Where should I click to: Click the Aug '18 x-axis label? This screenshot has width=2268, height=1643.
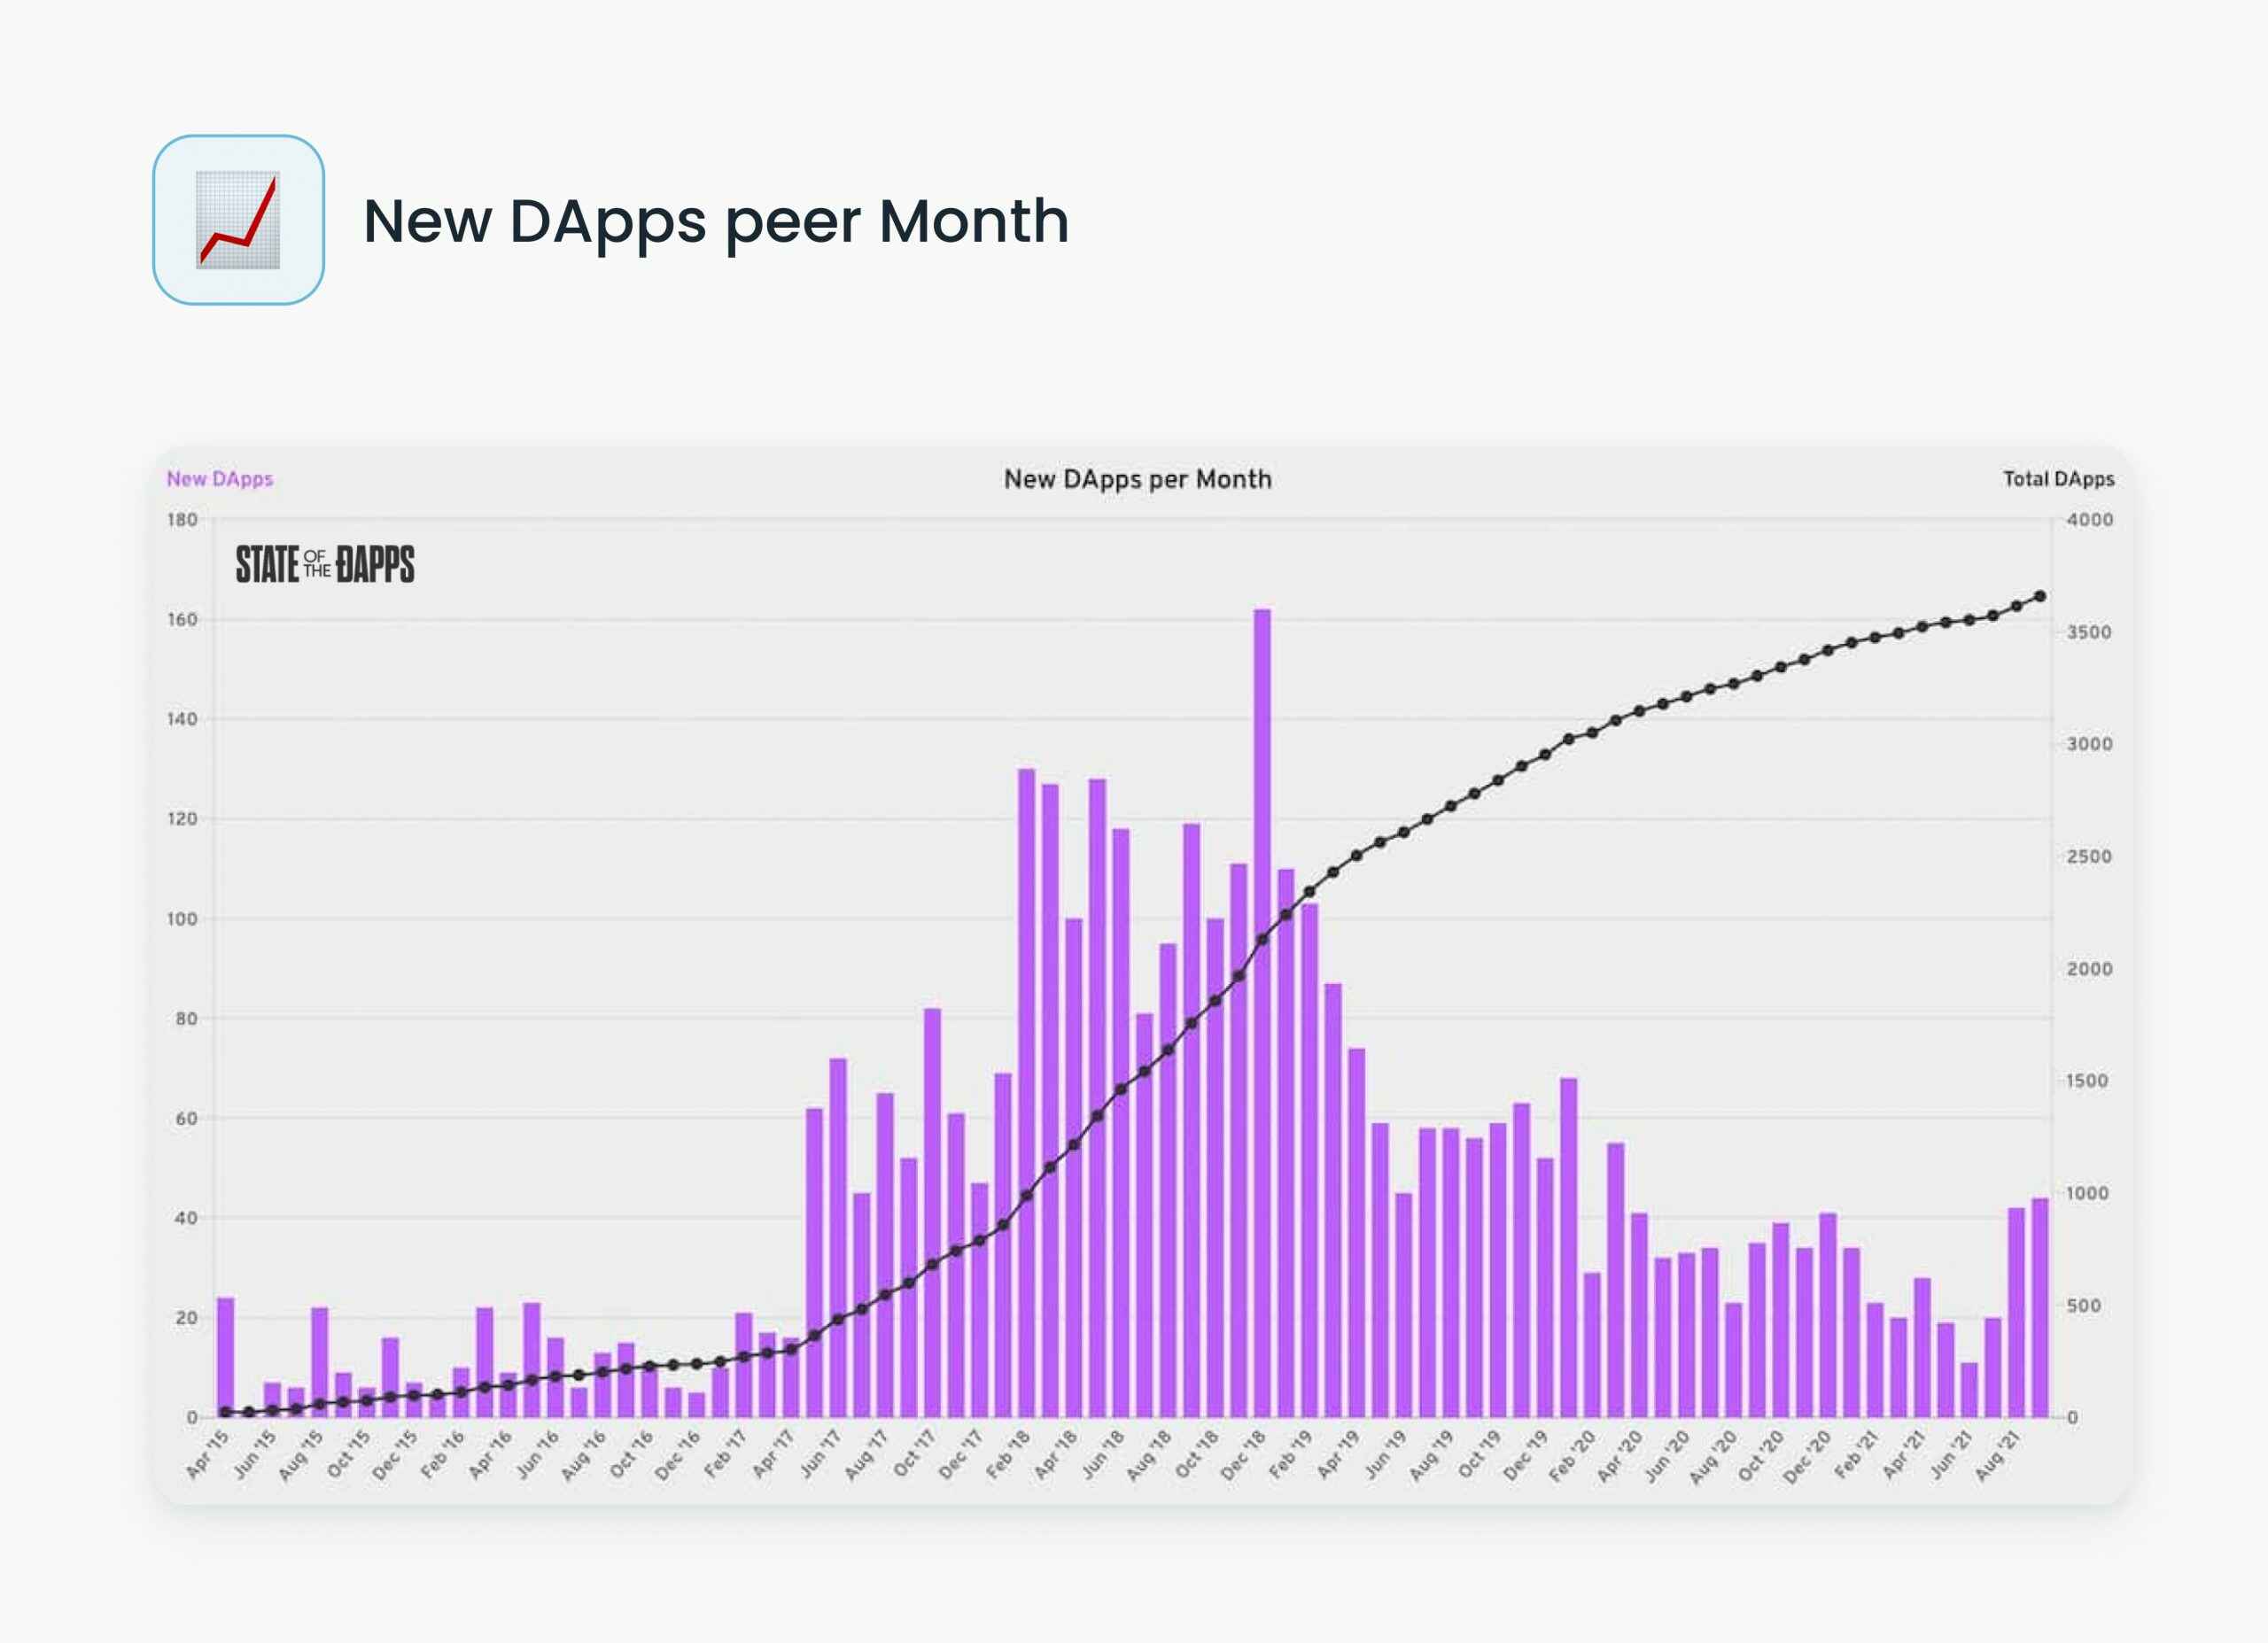tap(1150, 1455)
